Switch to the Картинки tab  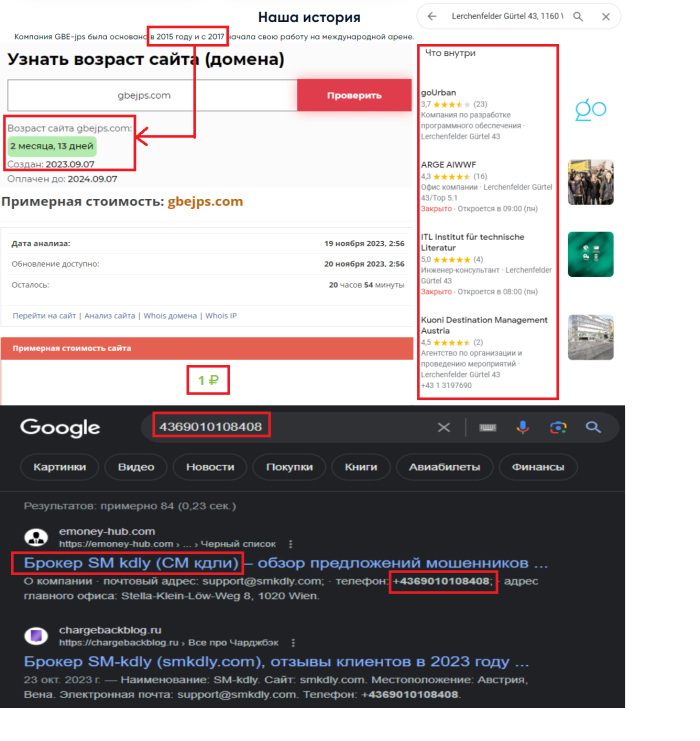coord(60,467)
